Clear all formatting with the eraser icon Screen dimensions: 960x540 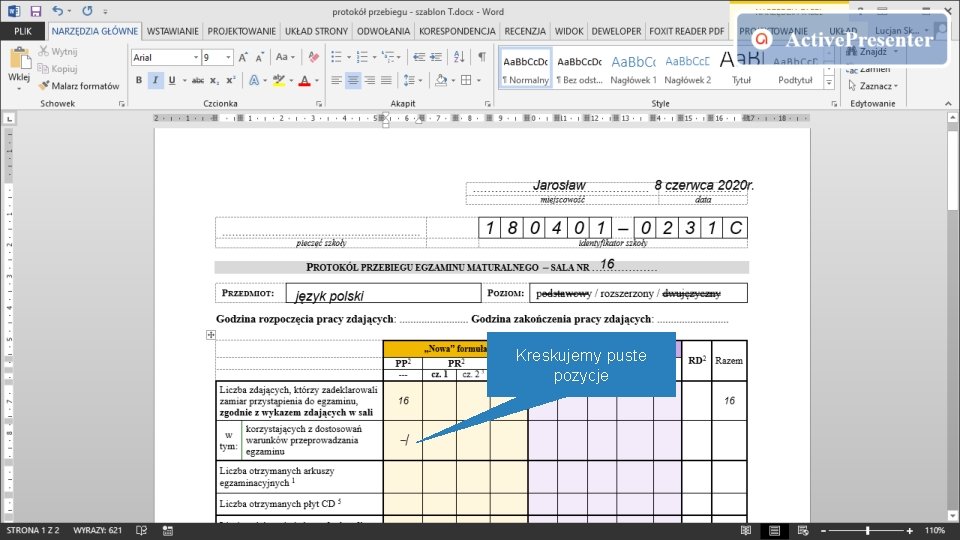[313, 57]
